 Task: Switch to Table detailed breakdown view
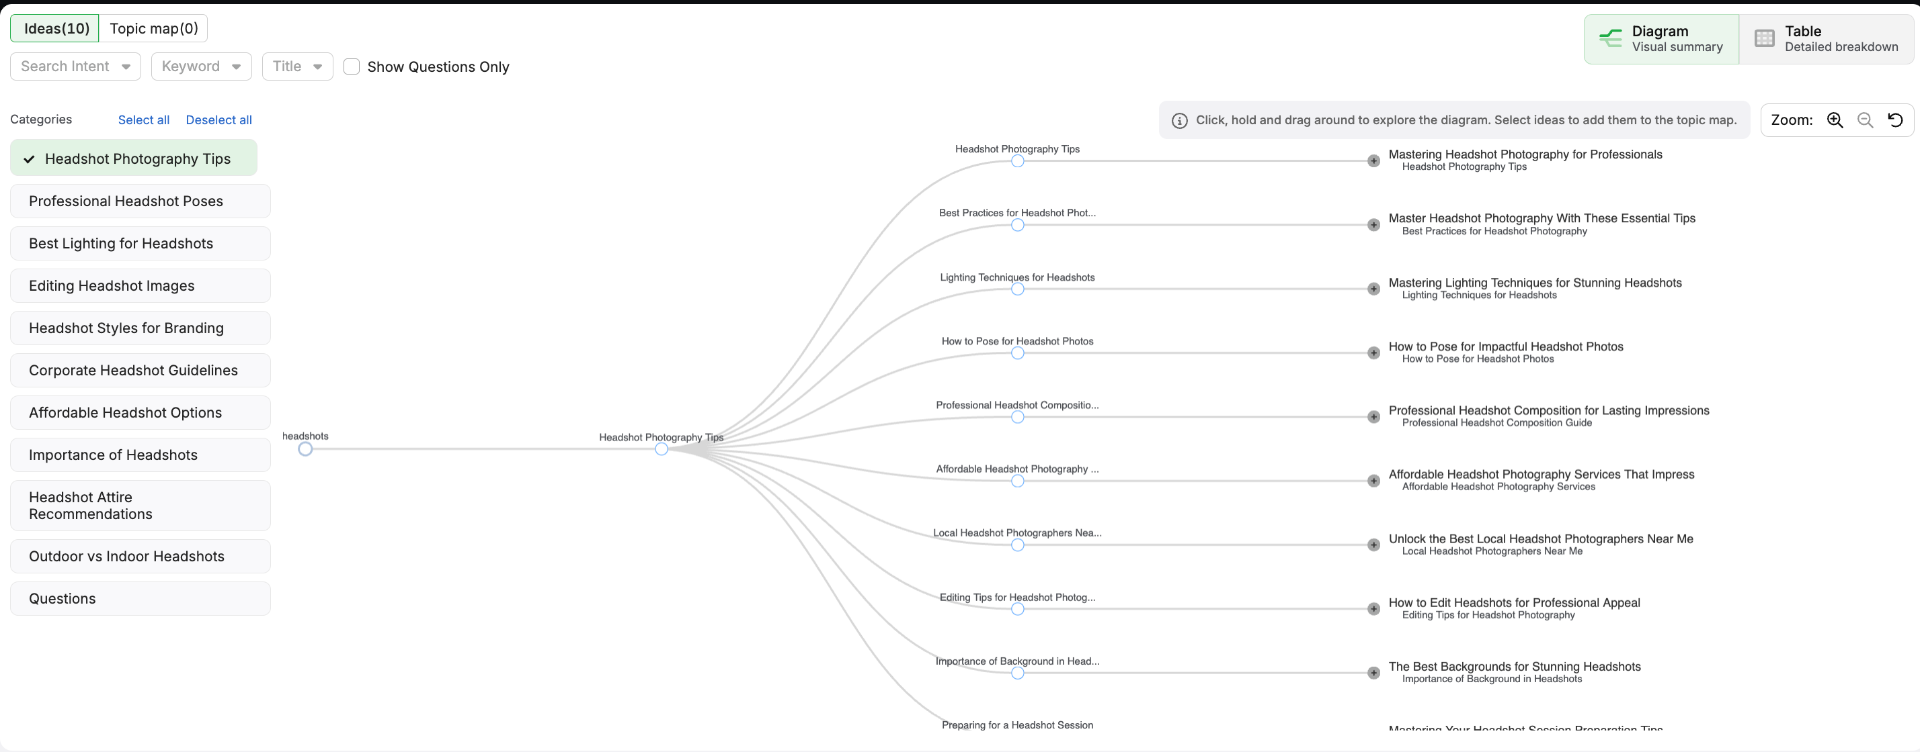pyautogui.click(x=1827, y=39)
